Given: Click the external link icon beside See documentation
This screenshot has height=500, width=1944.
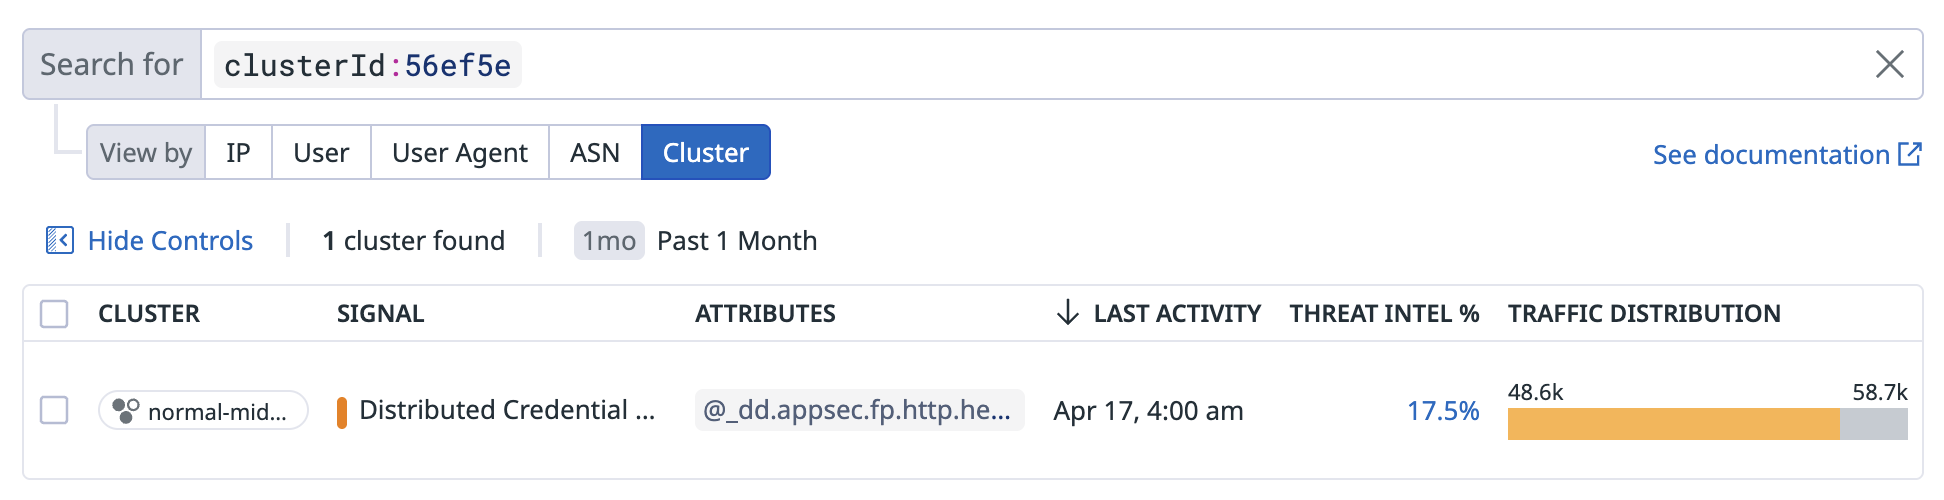Looking at the screenshot, I should [x=1910, y=154].
